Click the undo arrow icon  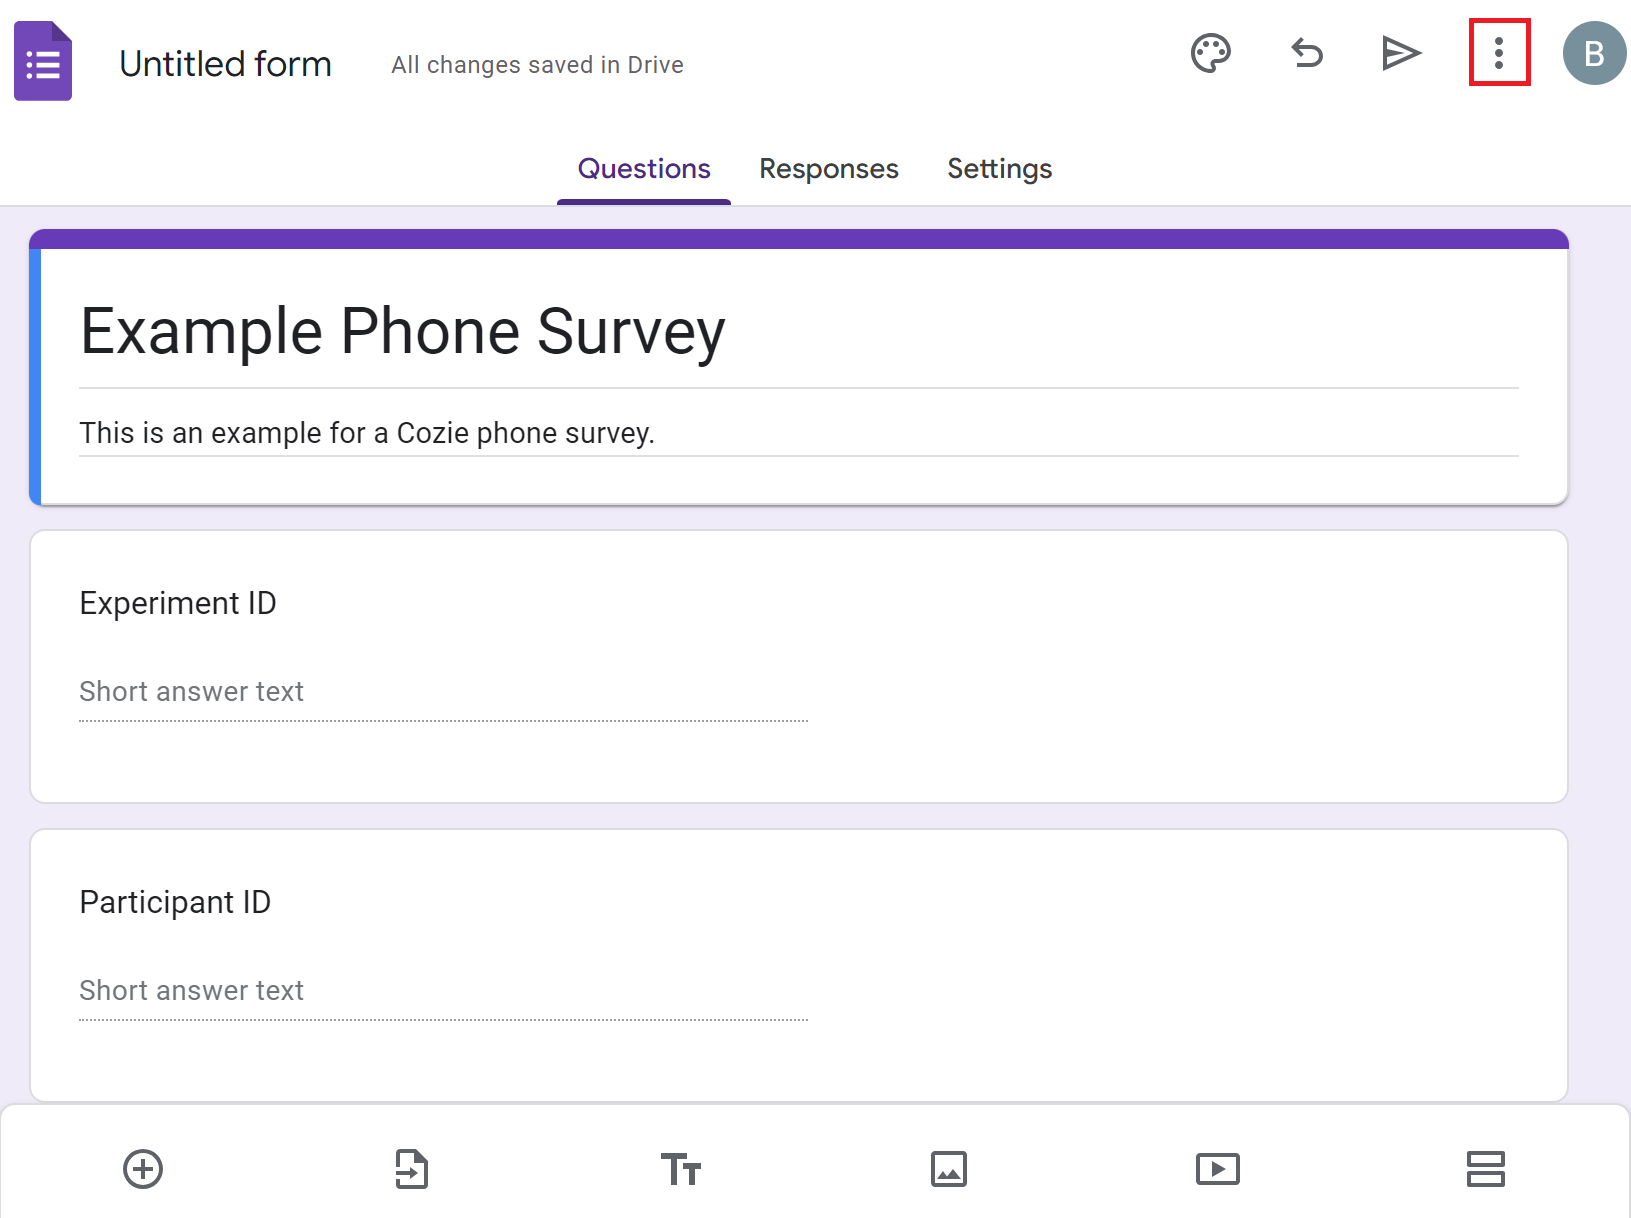tap(1306, 53)
